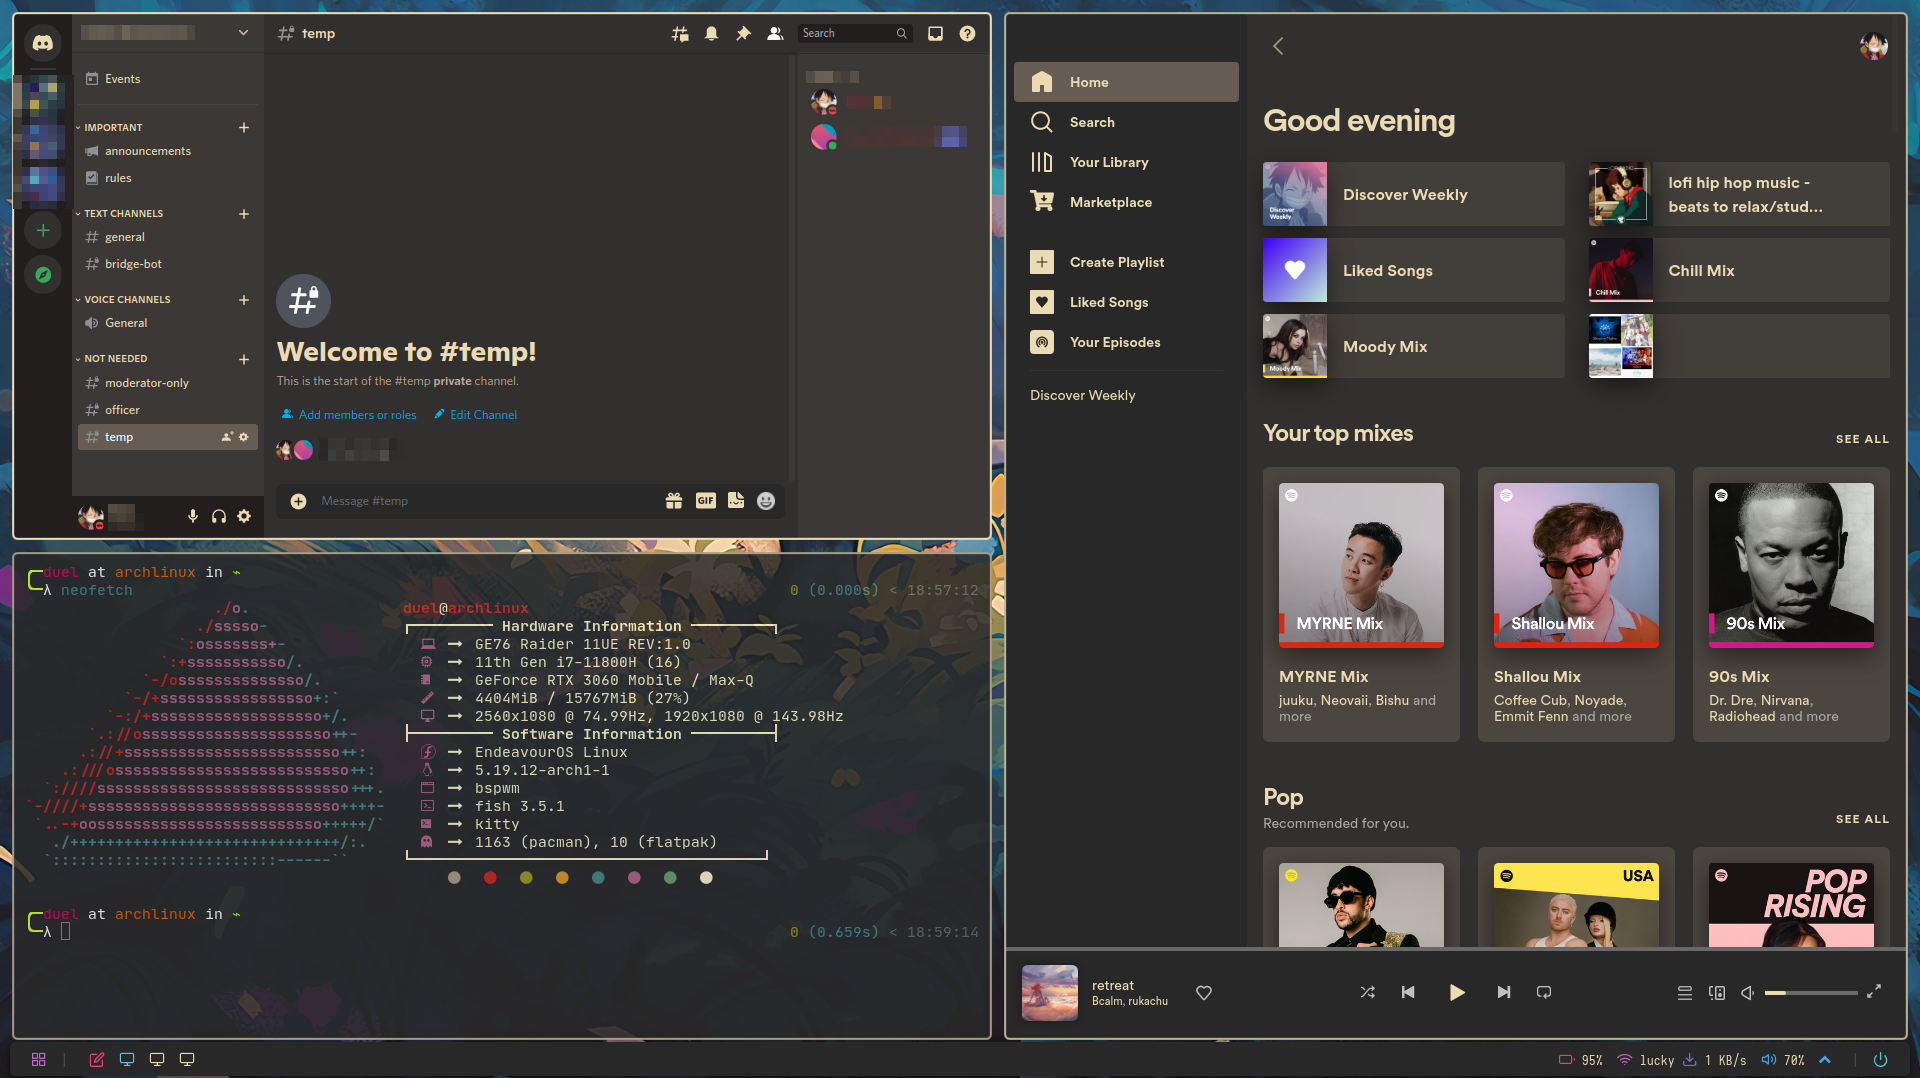Open Discord Events
The image size is (1920, 1078).
point(167,79)
